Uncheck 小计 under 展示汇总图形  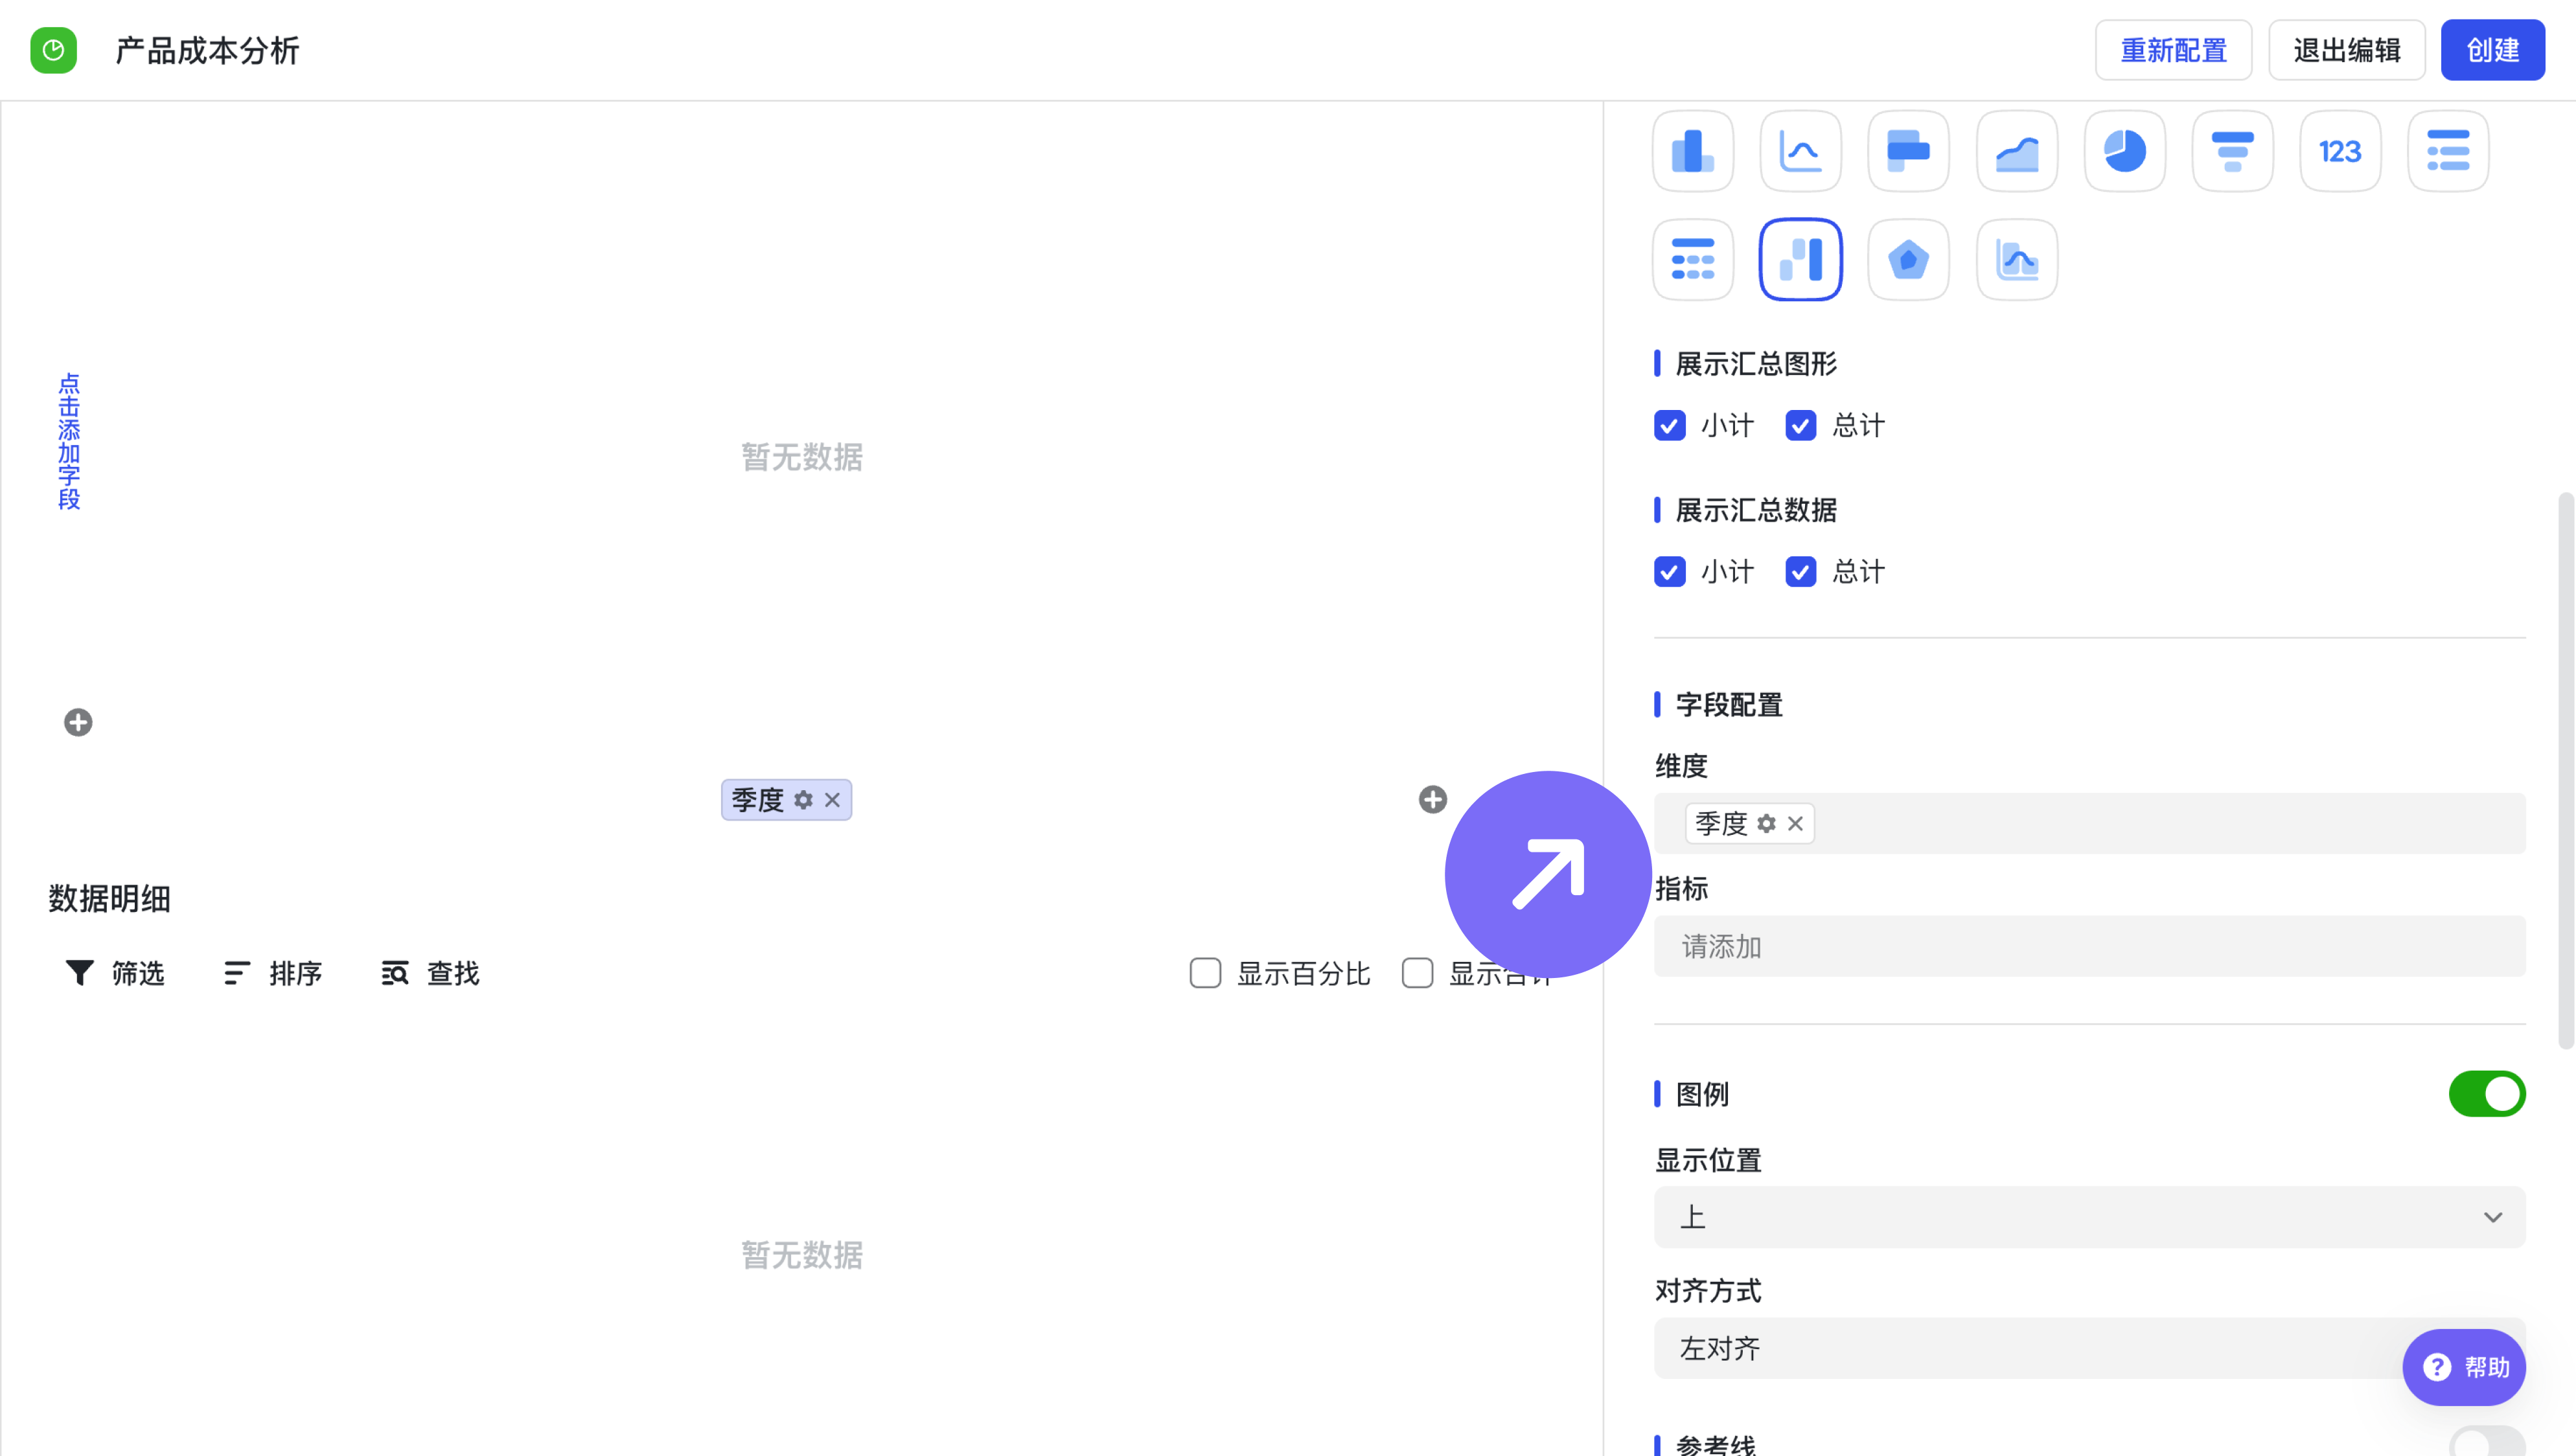[x=1669, y=425]
